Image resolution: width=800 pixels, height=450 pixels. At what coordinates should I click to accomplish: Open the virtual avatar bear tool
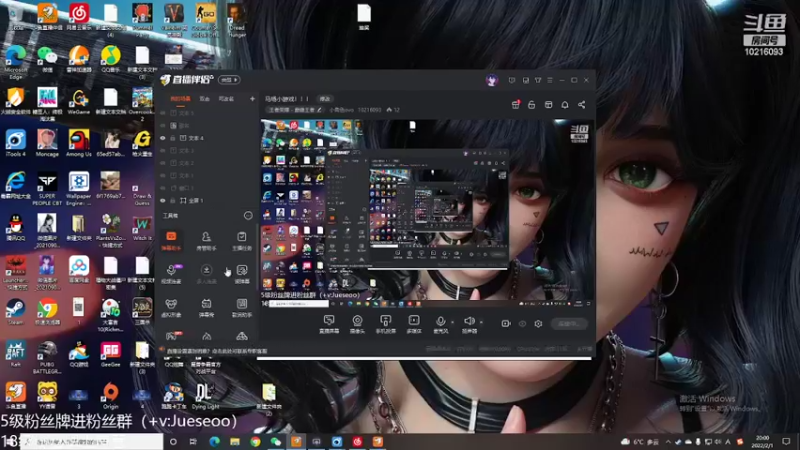171,308
